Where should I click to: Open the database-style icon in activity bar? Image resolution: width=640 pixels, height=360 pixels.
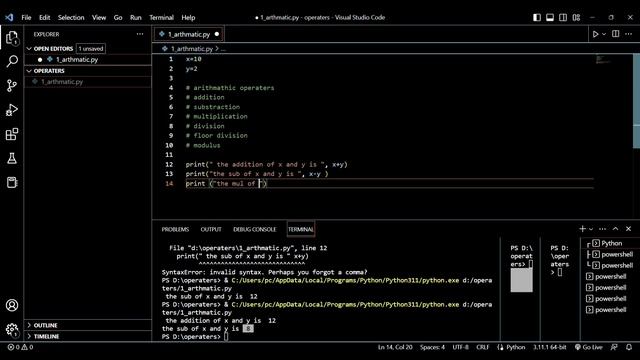(12, 182)
